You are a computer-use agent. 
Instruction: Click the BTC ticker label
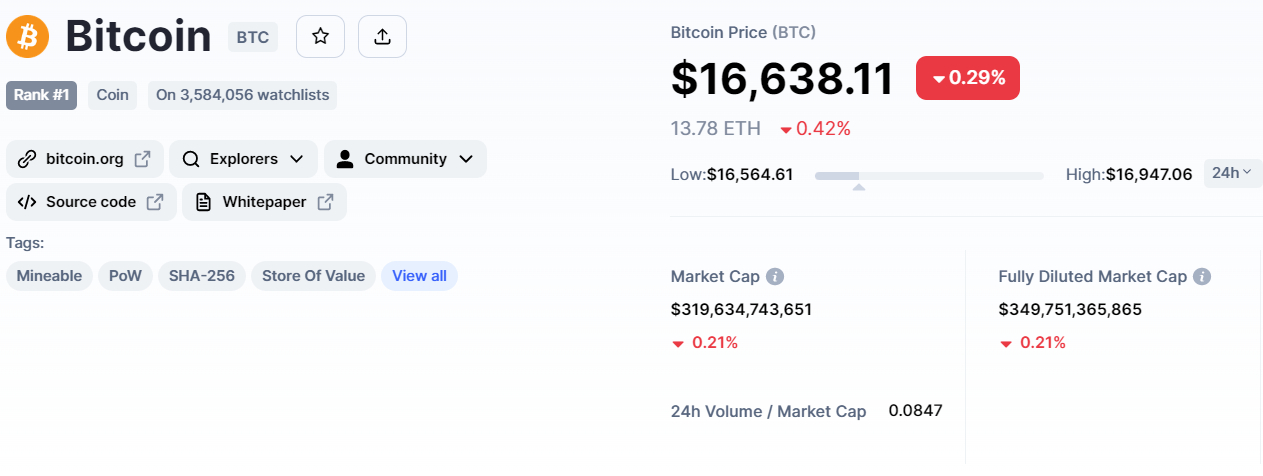[252, 38]
